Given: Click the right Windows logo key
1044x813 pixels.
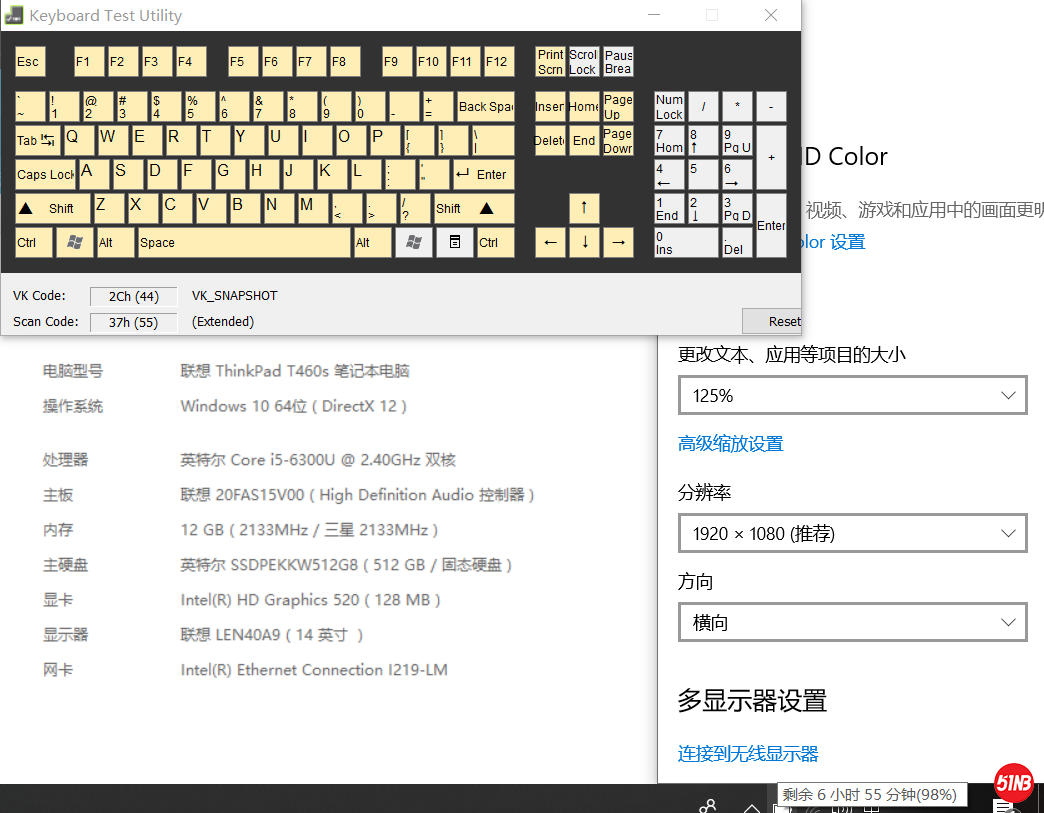Looking at the screenshot, I should [x=413, y=242].
